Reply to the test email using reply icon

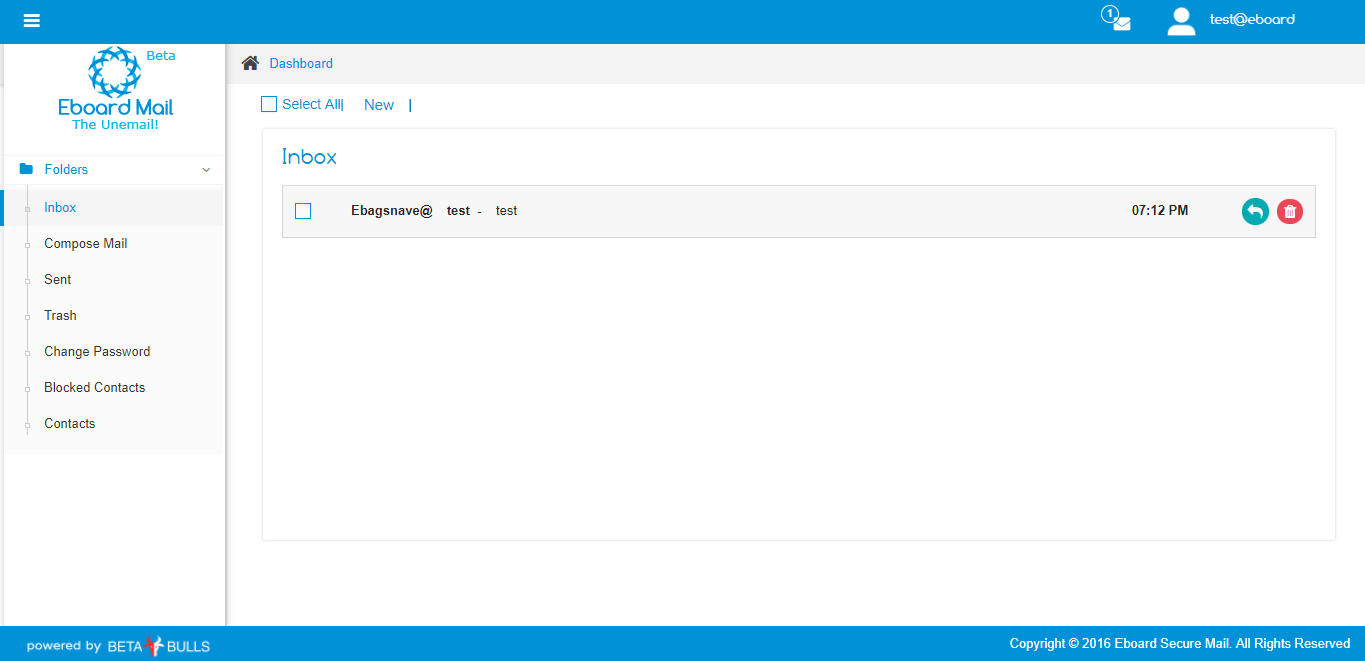tap(1255, 211)
